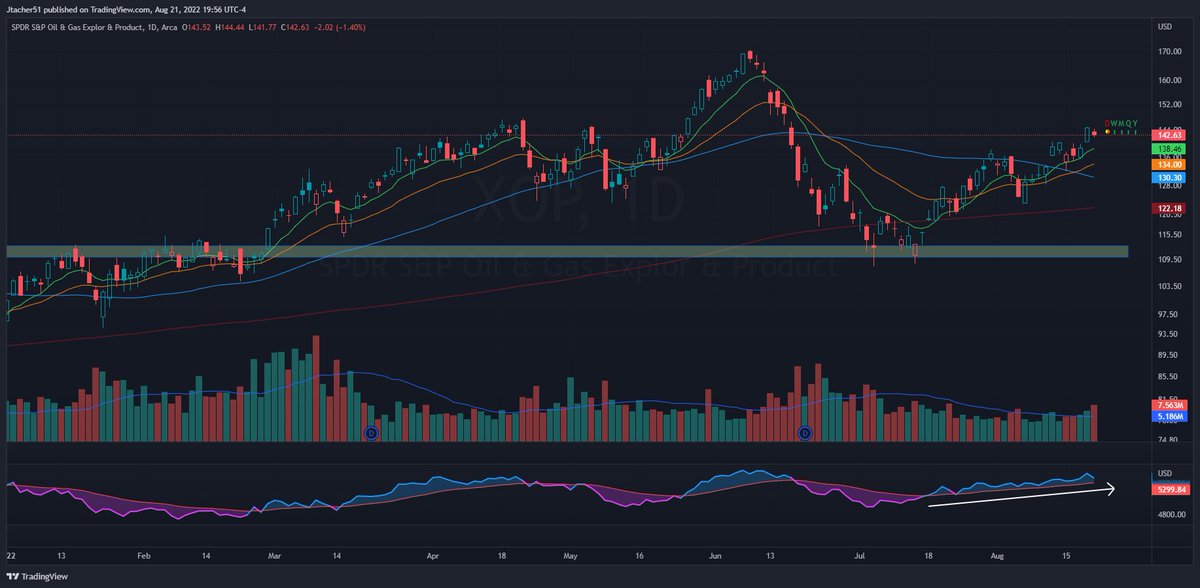Click the 109.50 price axis tick
This screenshot has height=588, width=1200.
click(1169, 259)
